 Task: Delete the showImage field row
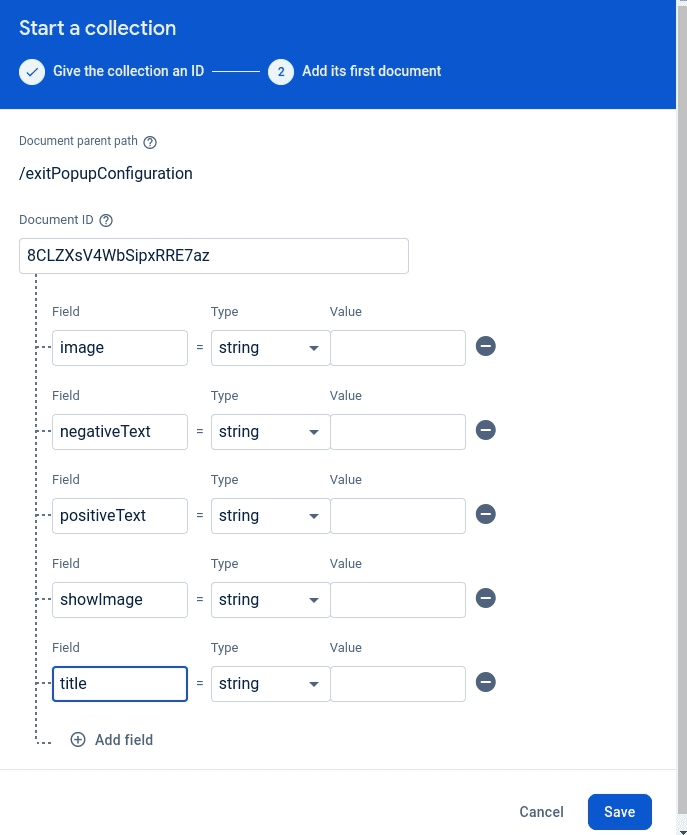click(486, 599)
